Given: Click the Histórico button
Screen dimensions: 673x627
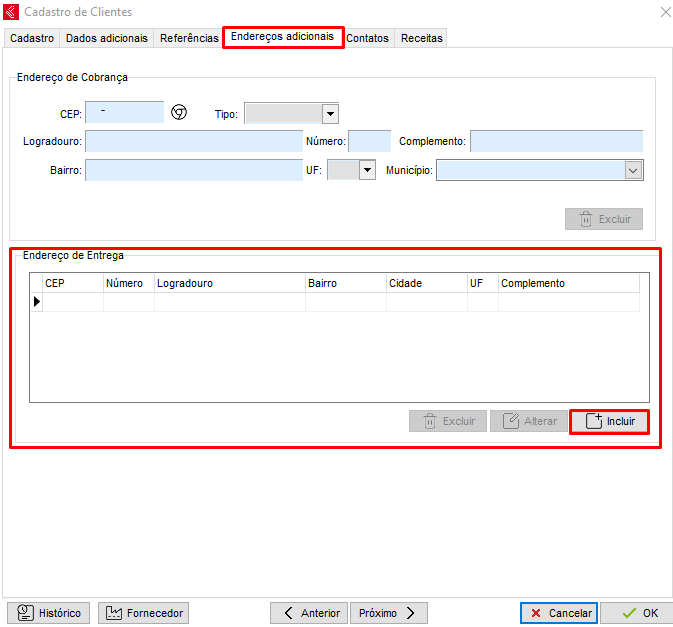Looking at the screenshot, I should [x=49, y=613].
